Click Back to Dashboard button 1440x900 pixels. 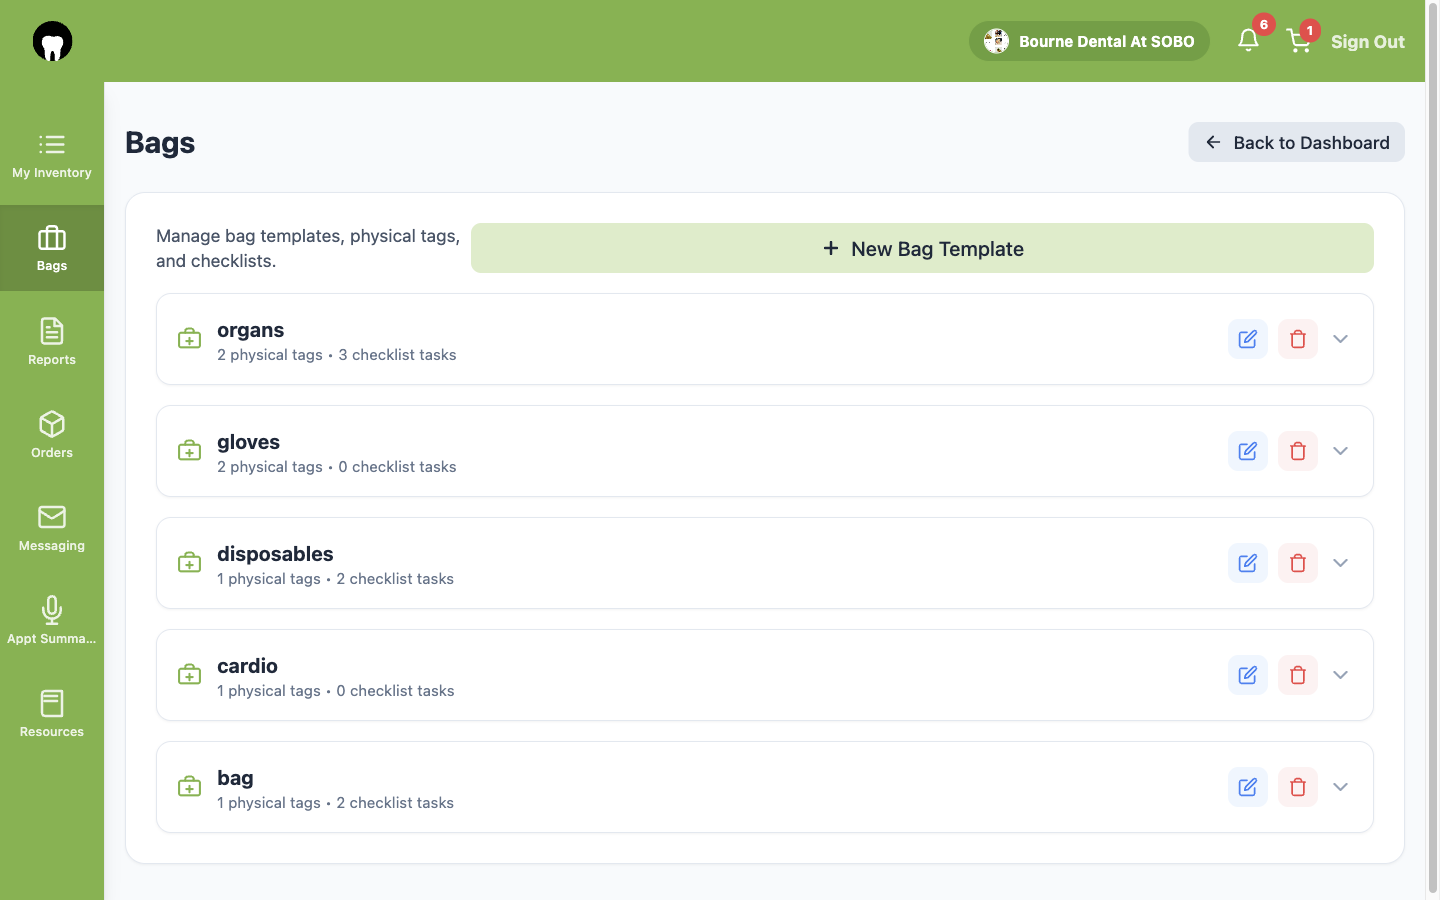coord(1296,142)
